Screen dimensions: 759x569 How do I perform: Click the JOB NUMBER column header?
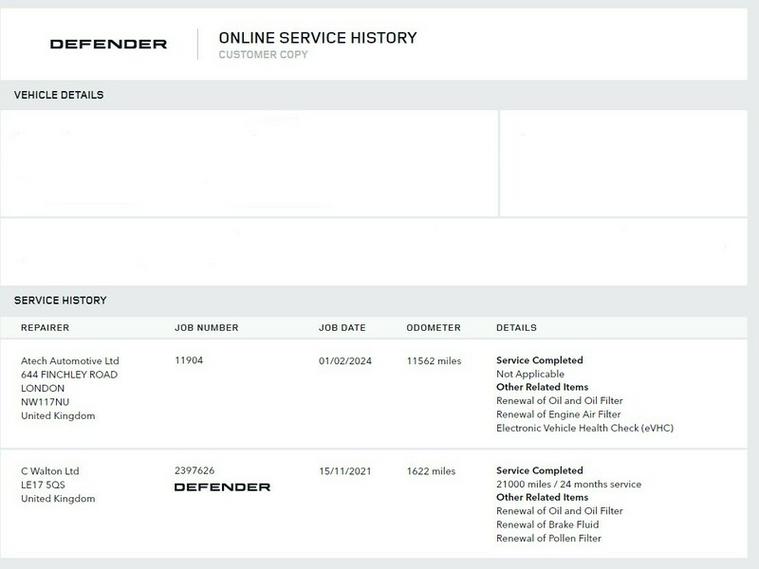tap(207, 328)
